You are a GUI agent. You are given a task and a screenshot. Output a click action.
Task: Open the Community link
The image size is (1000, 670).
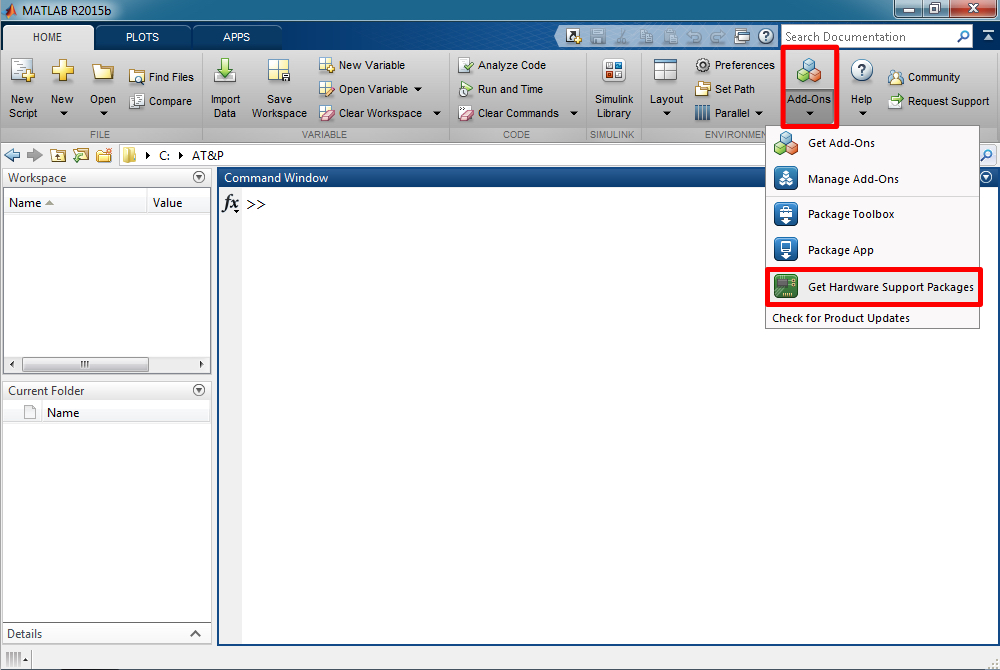(923, 77)
